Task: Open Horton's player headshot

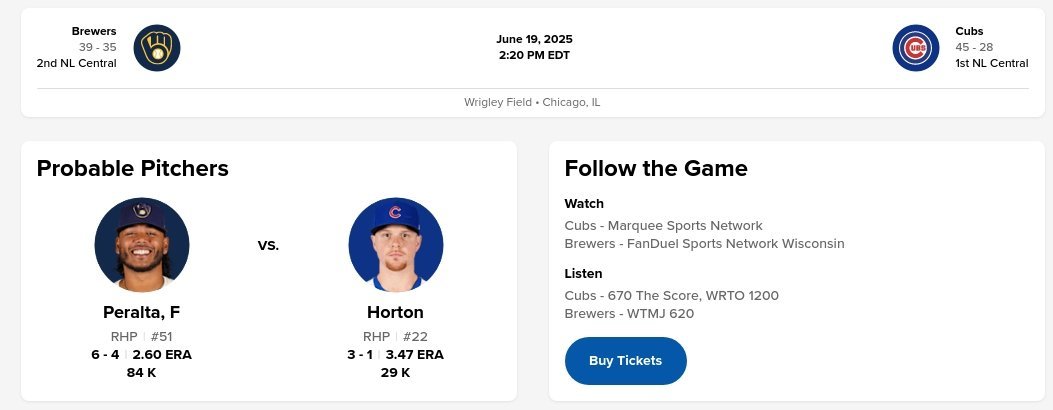Action: pyautogui.click(x=396, y=245)
